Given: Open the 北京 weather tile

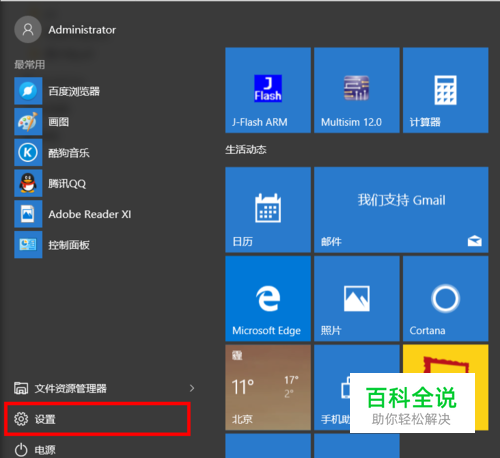Looking at the screenshot, I should 268,387.
